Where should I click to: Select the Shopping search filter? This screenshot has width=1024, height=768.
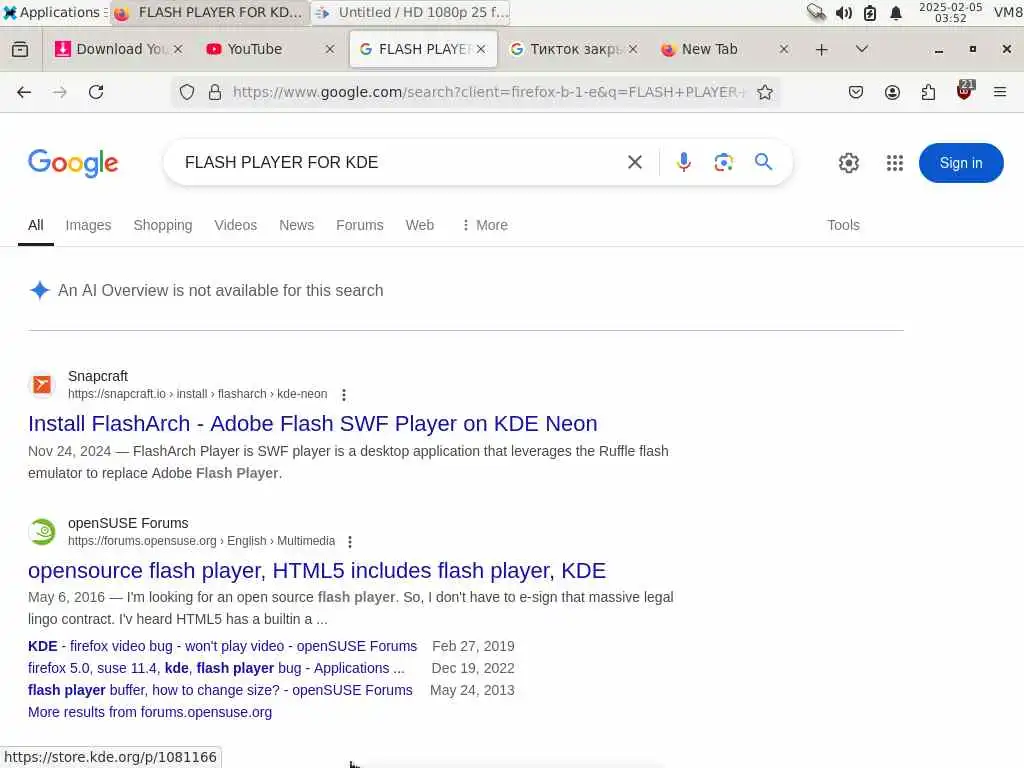pyautogui.click(x=163, y=225)
